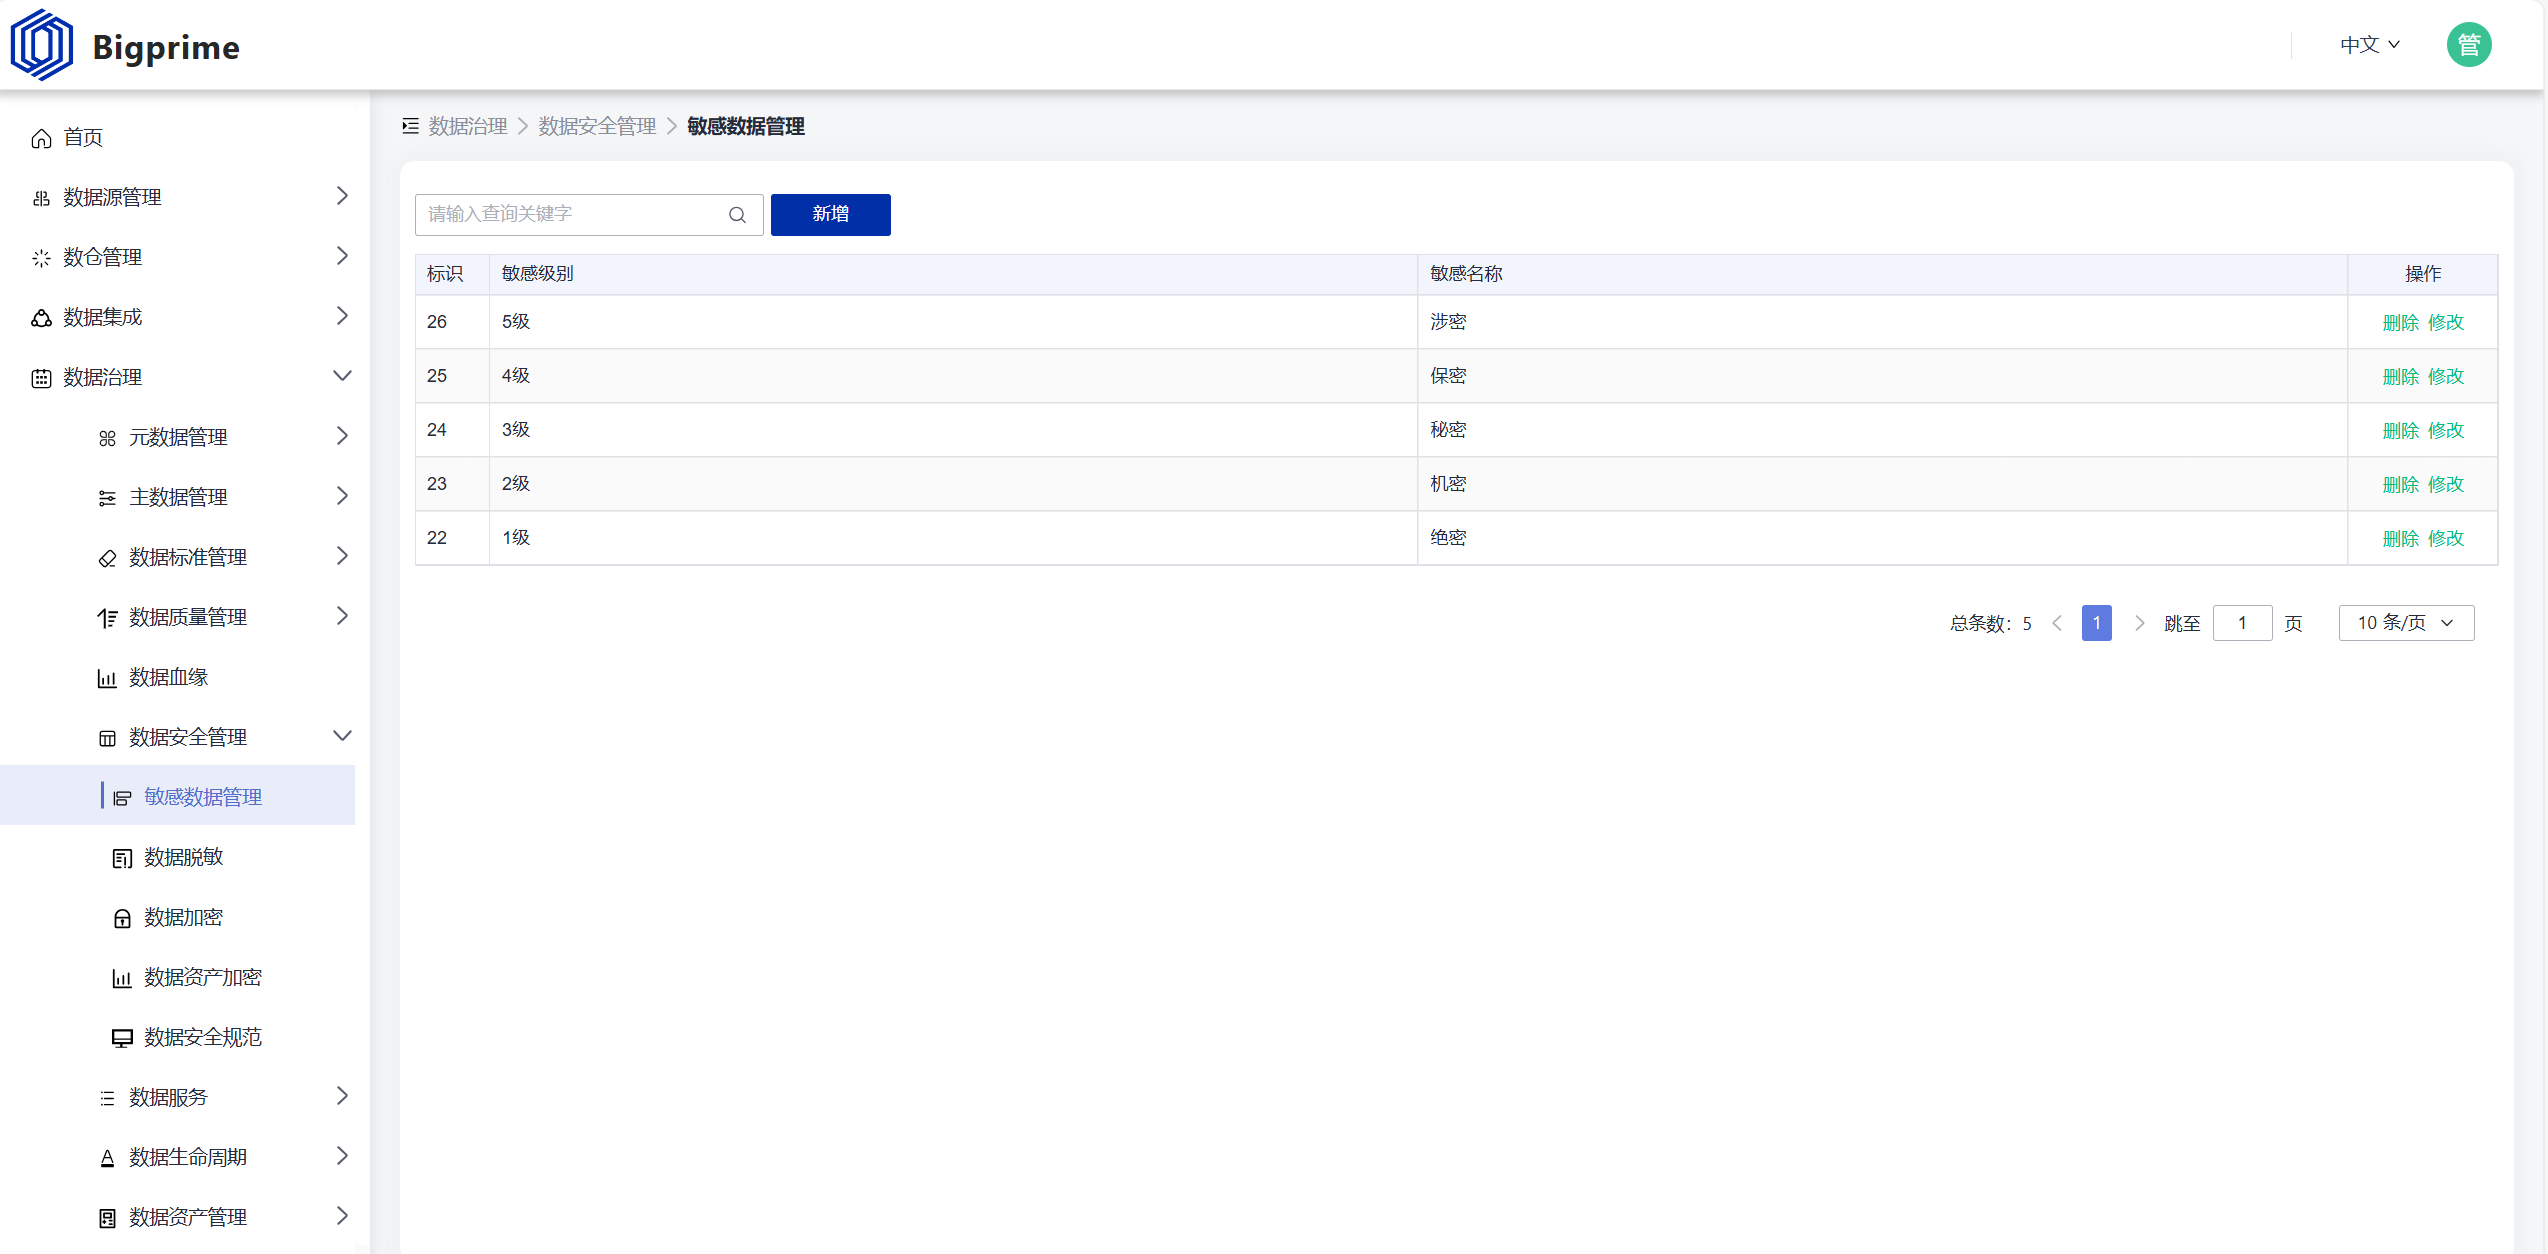Click the 数据资产管理 icon
The width and height of the screenshot is (2548, 1254).
point(107,1218)
